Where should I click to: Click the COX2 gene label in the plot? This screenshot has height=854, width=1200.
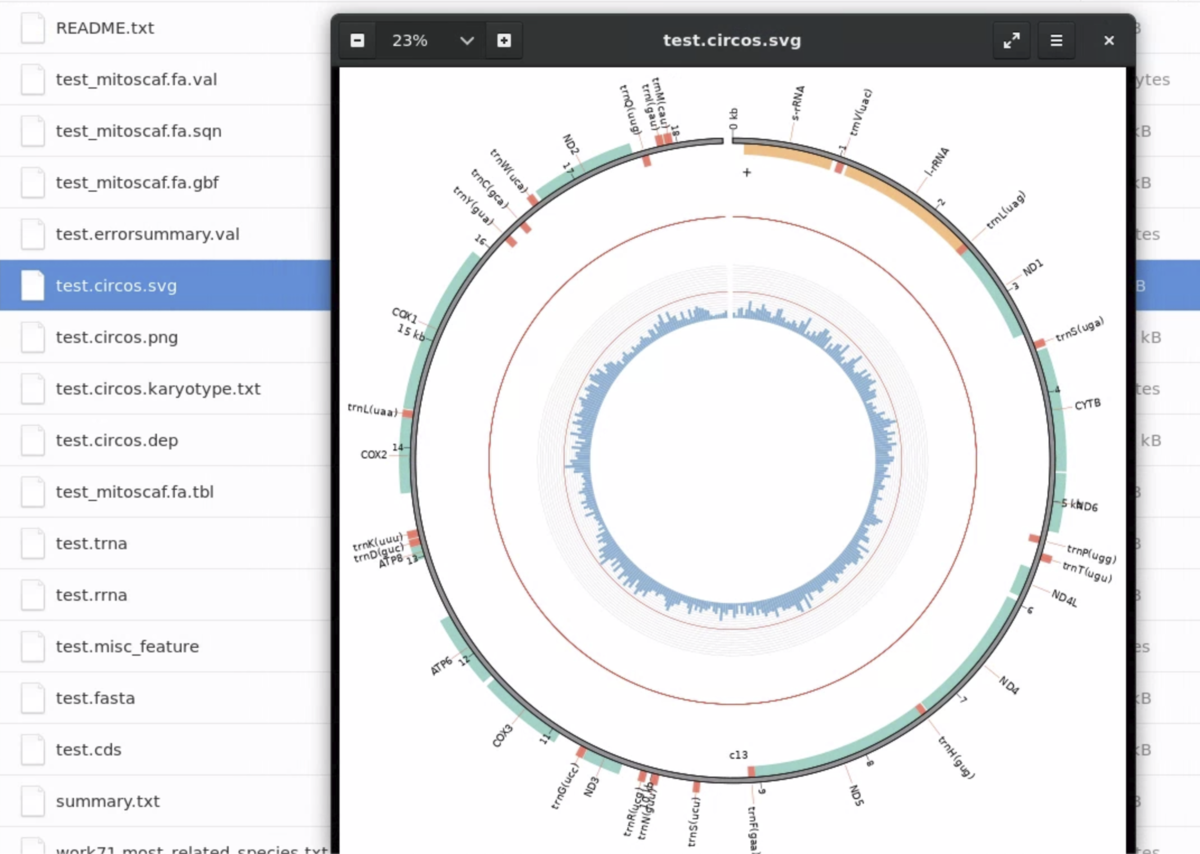(374, 454)
